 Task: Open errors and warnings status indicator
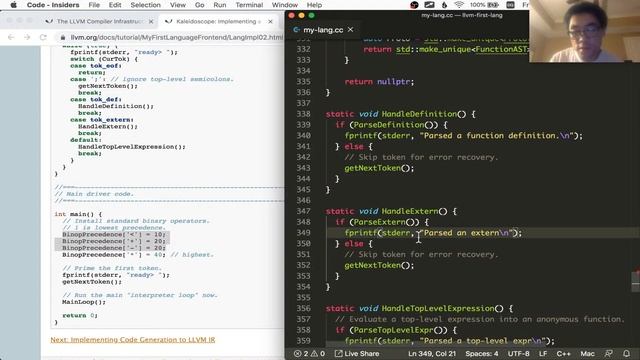[309, 353]
